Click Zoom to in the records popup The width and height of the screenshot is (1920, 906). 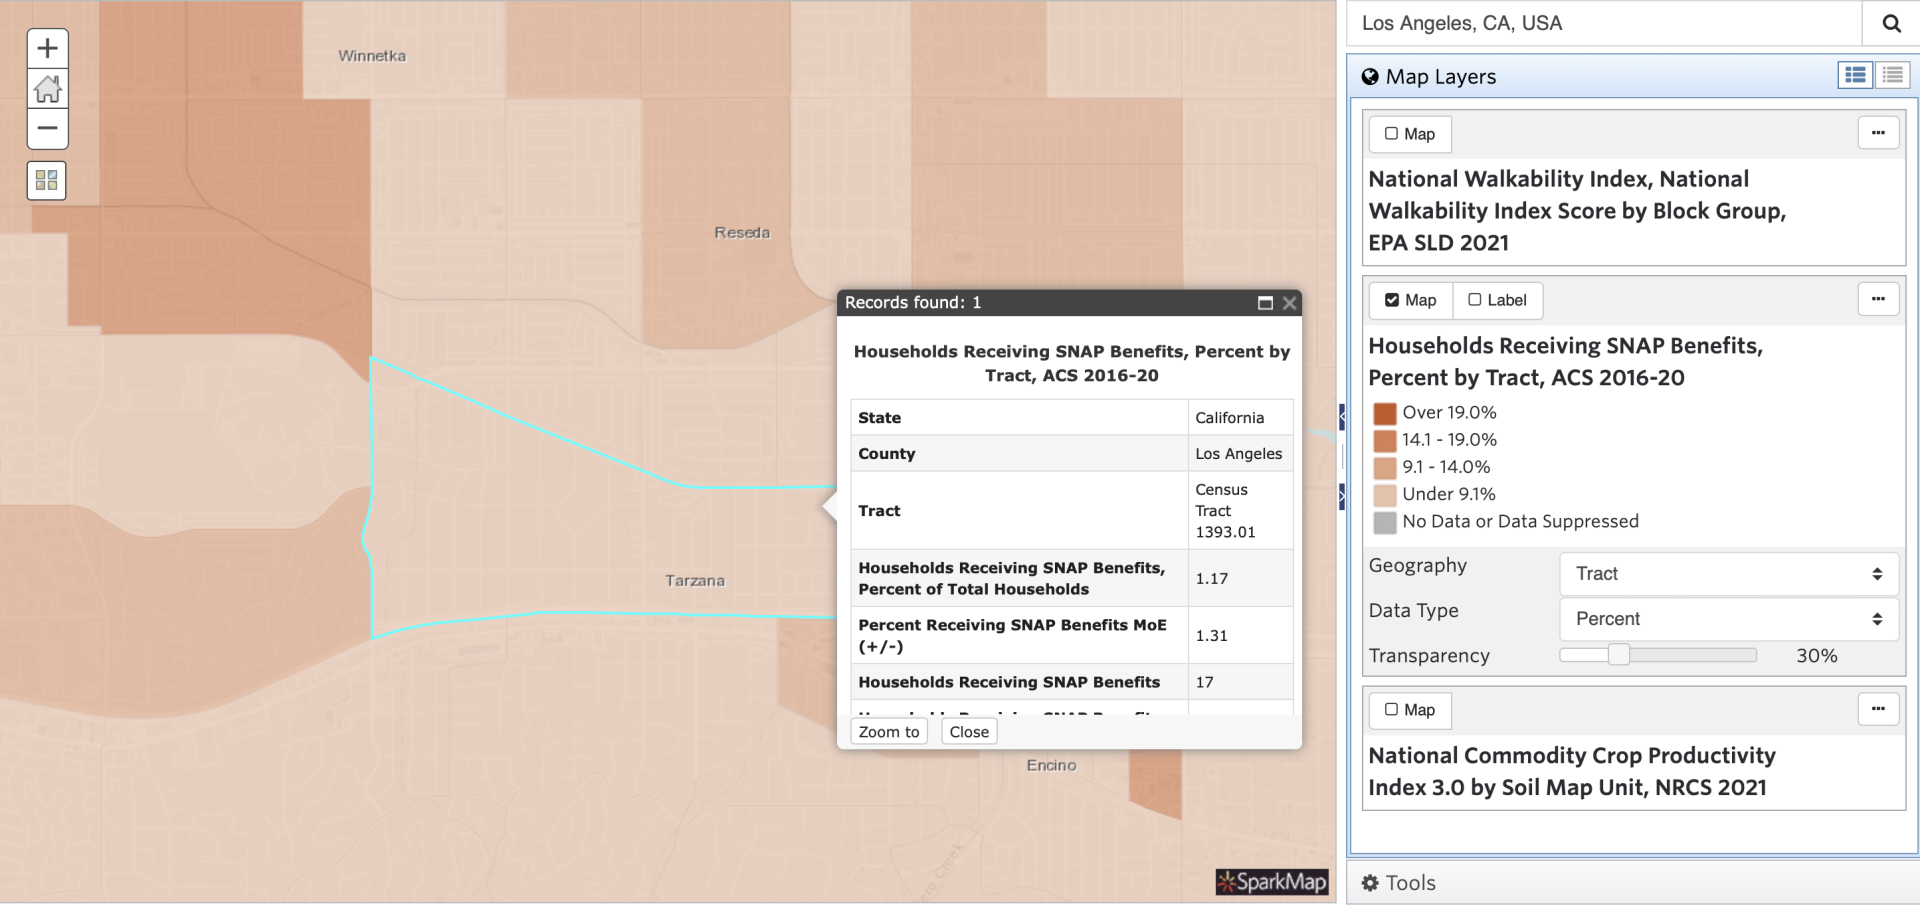pos(888,731)
